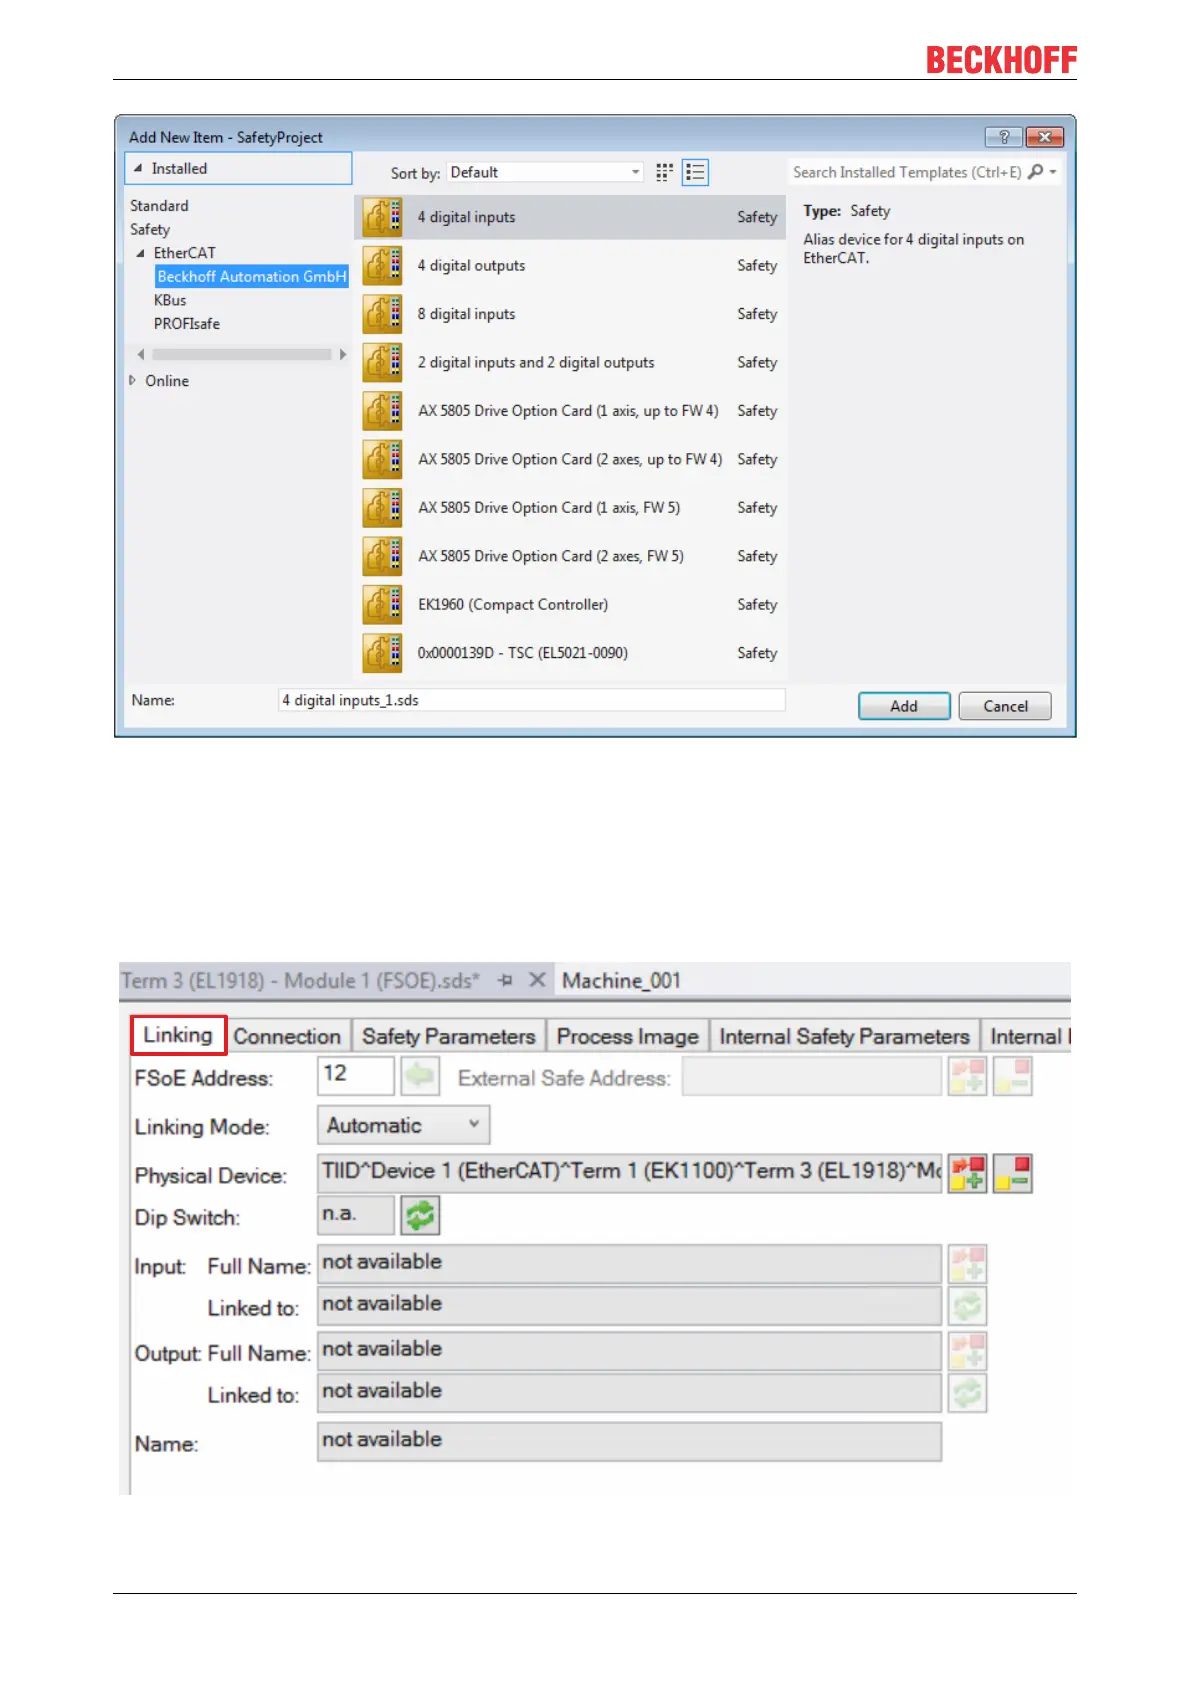This screenshot has height=1684, width=1191.
Task: Click the AX5805 1 axis FW 5 icon
Action: click(x=382, y=508)
